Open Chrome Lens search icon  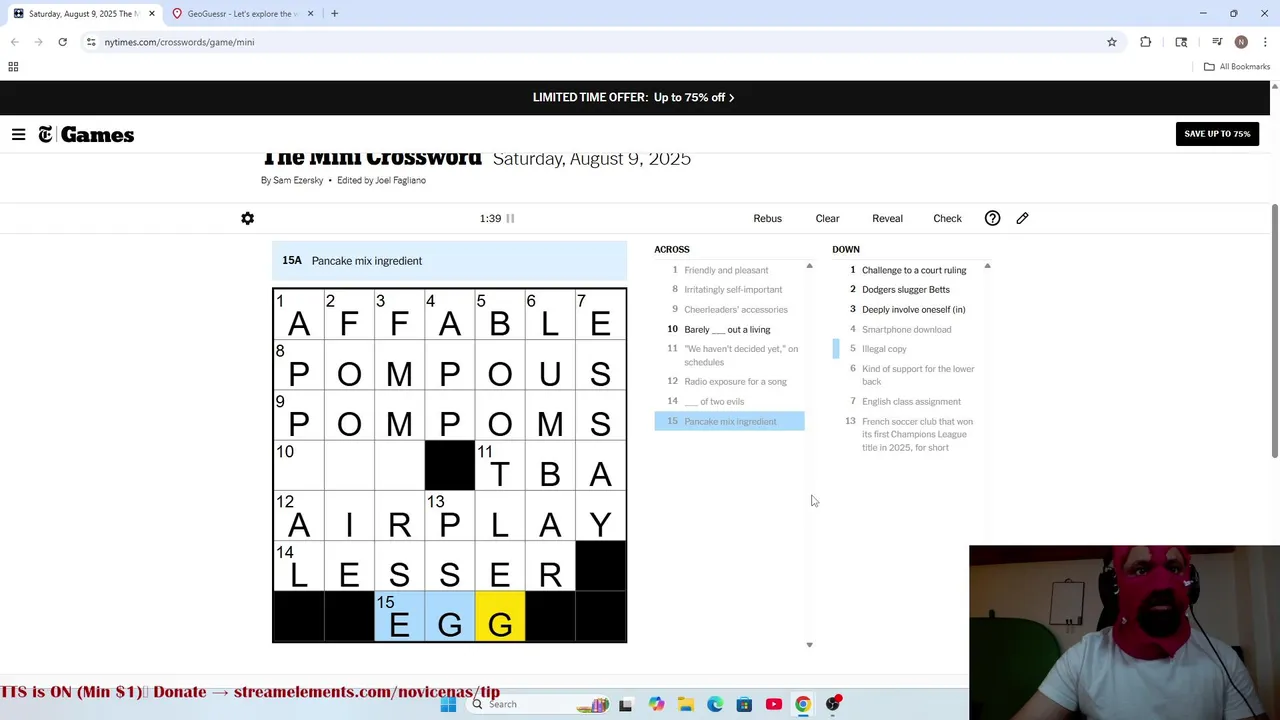pos(1181,42)
